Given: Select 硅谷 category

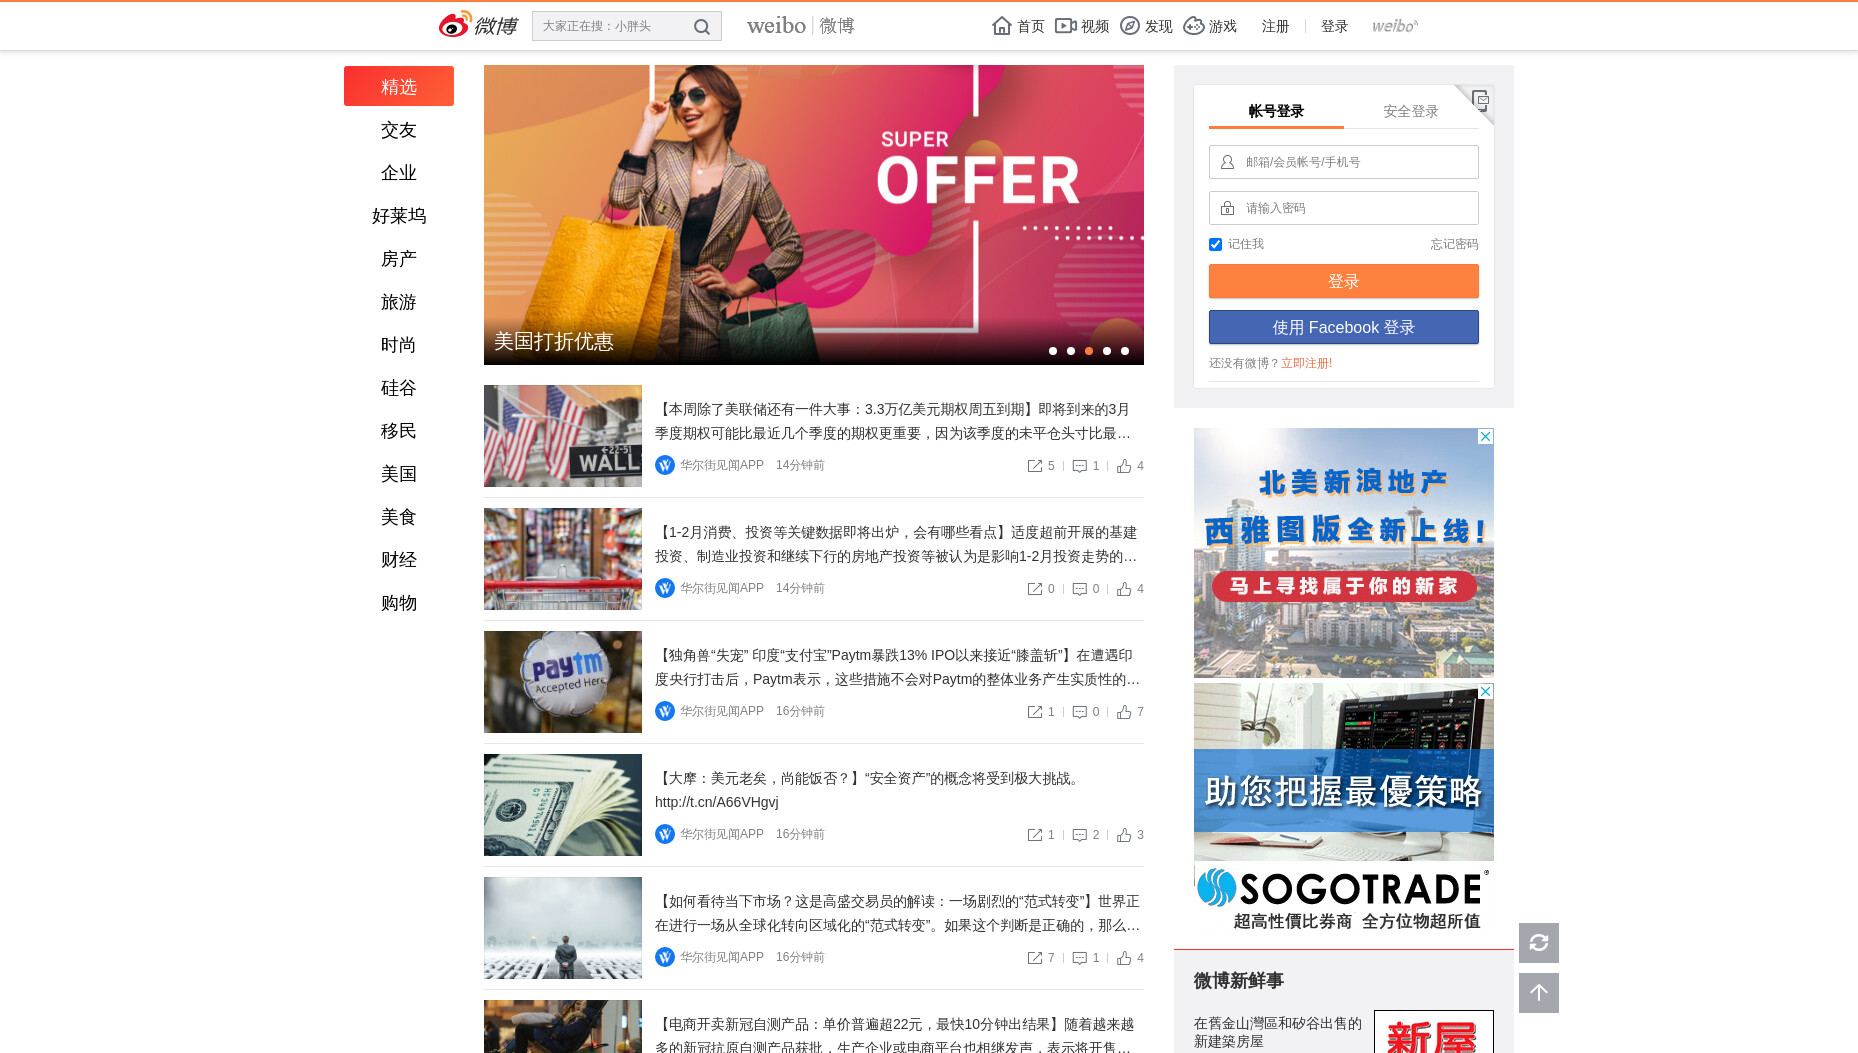Looking at the screenshot, I should (399, 388).
